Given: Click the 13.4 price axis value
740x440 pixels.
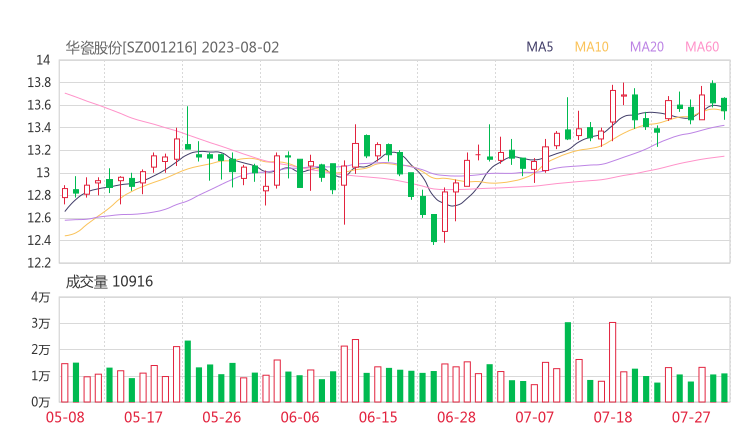Looking at the screenshot, I should (x=39, y=127).
